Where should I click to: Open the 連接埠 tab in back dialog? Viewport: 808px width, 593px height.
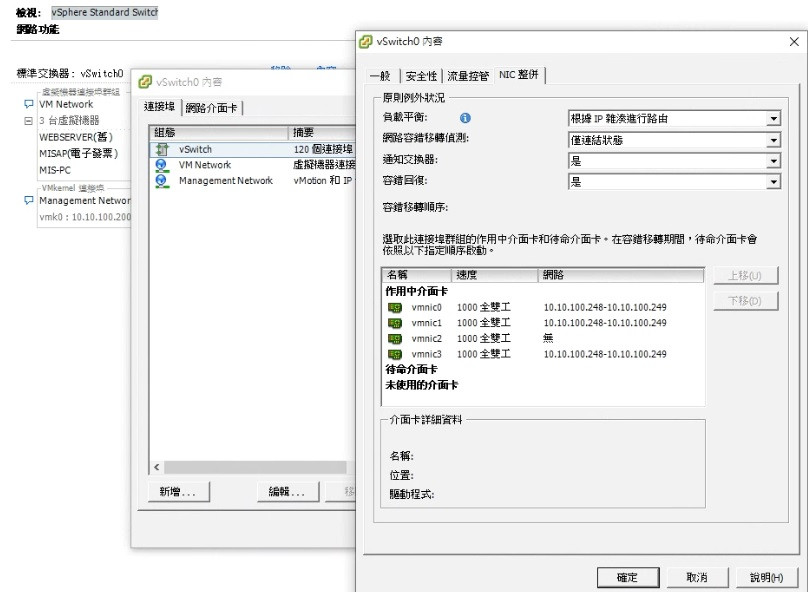click(159, 107)
